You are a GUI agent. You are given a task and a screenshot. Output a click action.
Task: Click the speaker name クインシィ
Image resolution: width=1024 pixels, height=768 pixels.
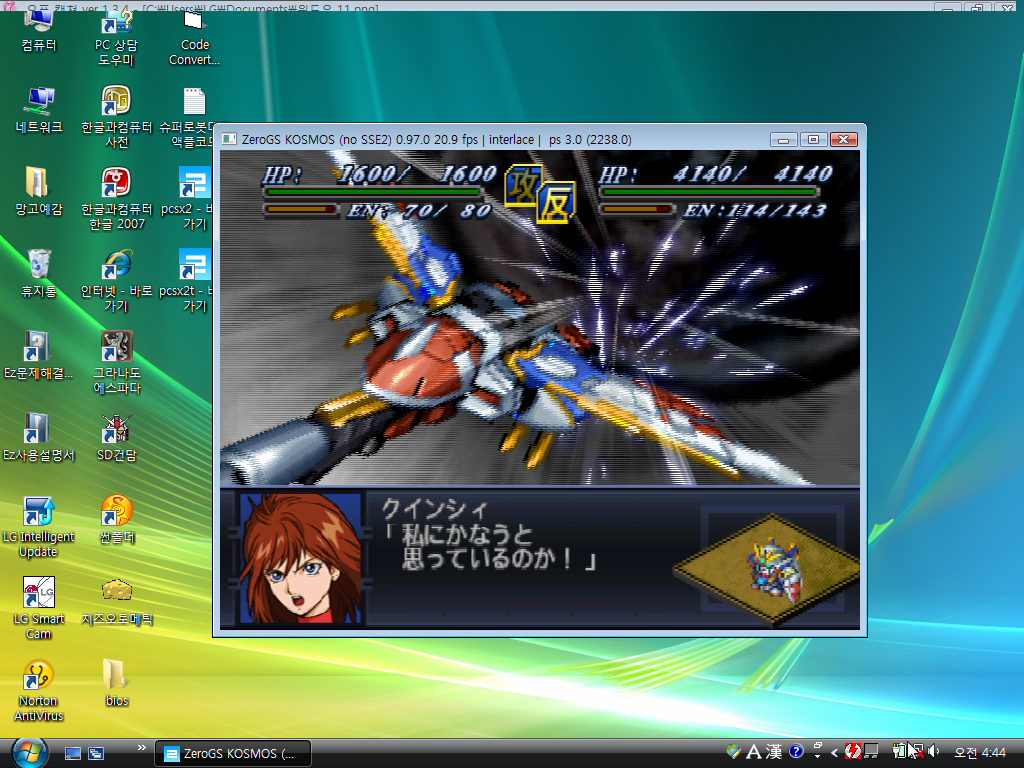pos(434,509)
